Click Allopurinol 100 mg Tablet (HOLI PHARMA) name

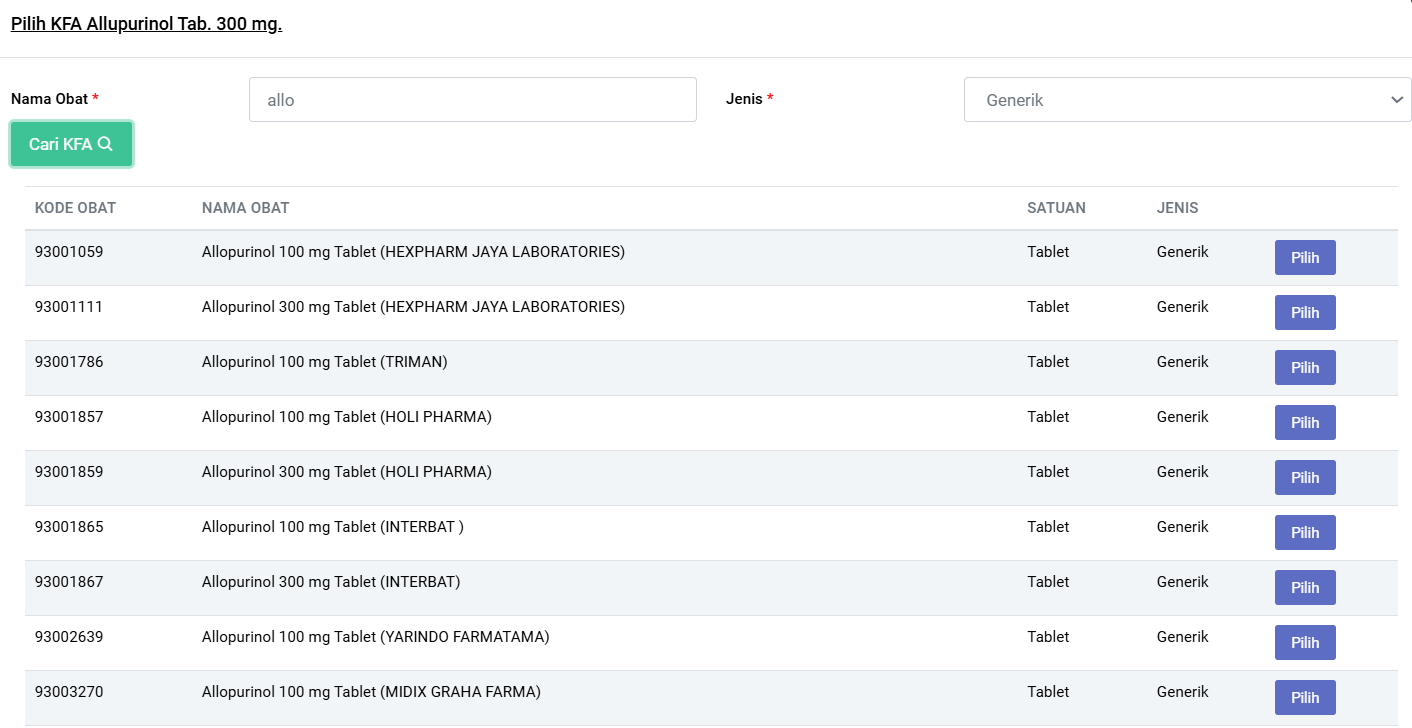(347, 417)
